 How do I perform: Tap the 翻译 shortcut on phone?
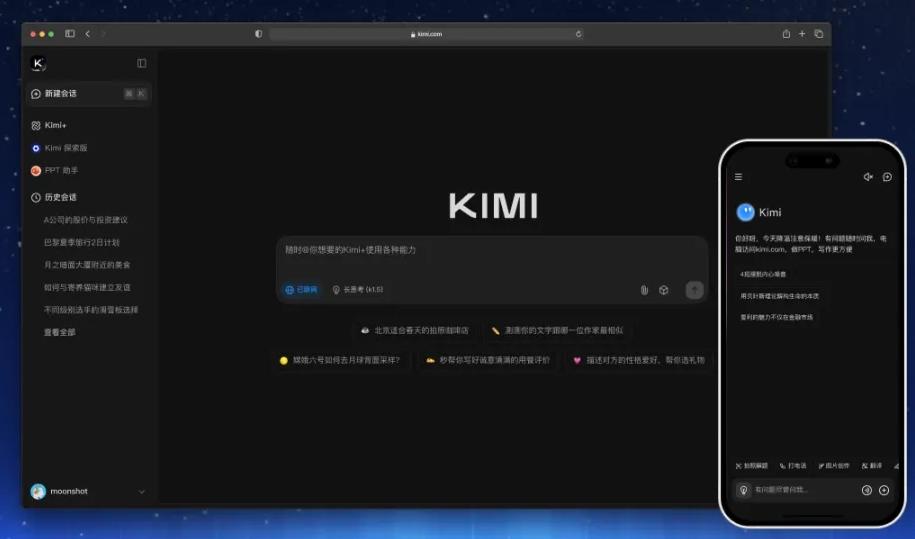(872, 466)
